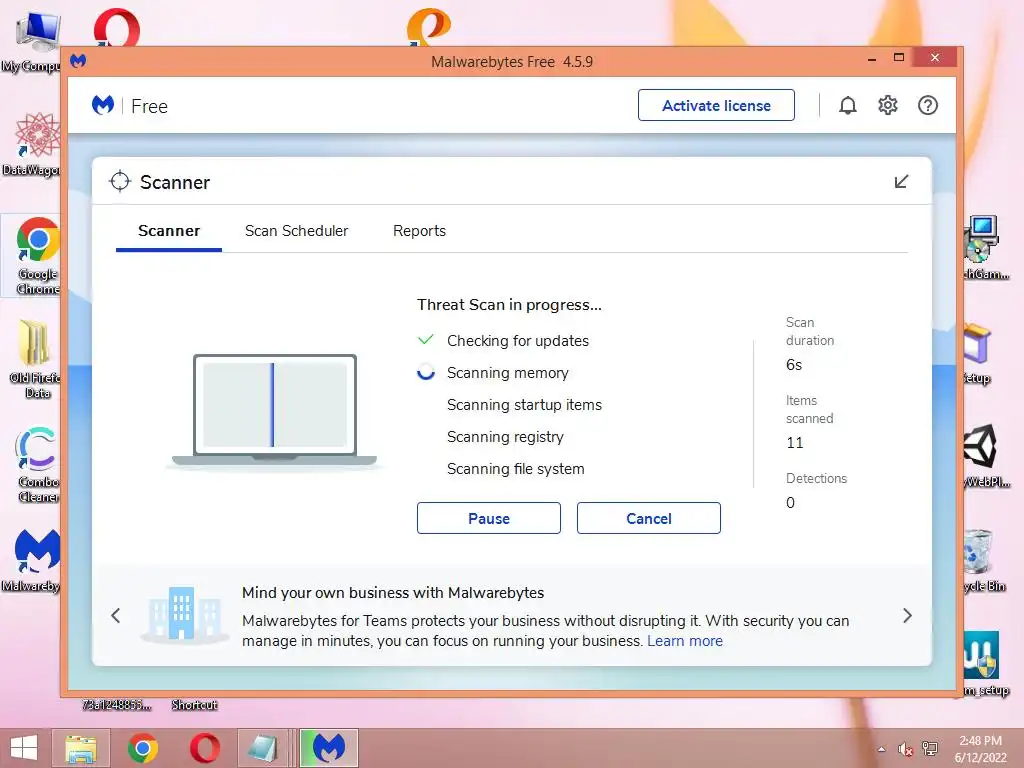The height and width of the screenshot is (768, 1024).
Task: Open the Windows Start button
Action: pyautogui.click(x=24, y=748)
